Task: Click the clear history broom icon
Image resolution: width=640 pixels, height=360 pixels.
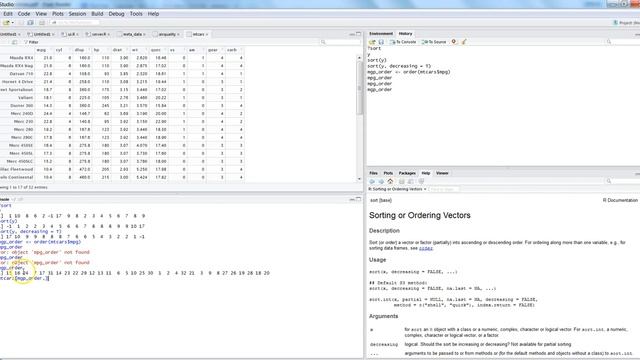Action: pos(464,42)
